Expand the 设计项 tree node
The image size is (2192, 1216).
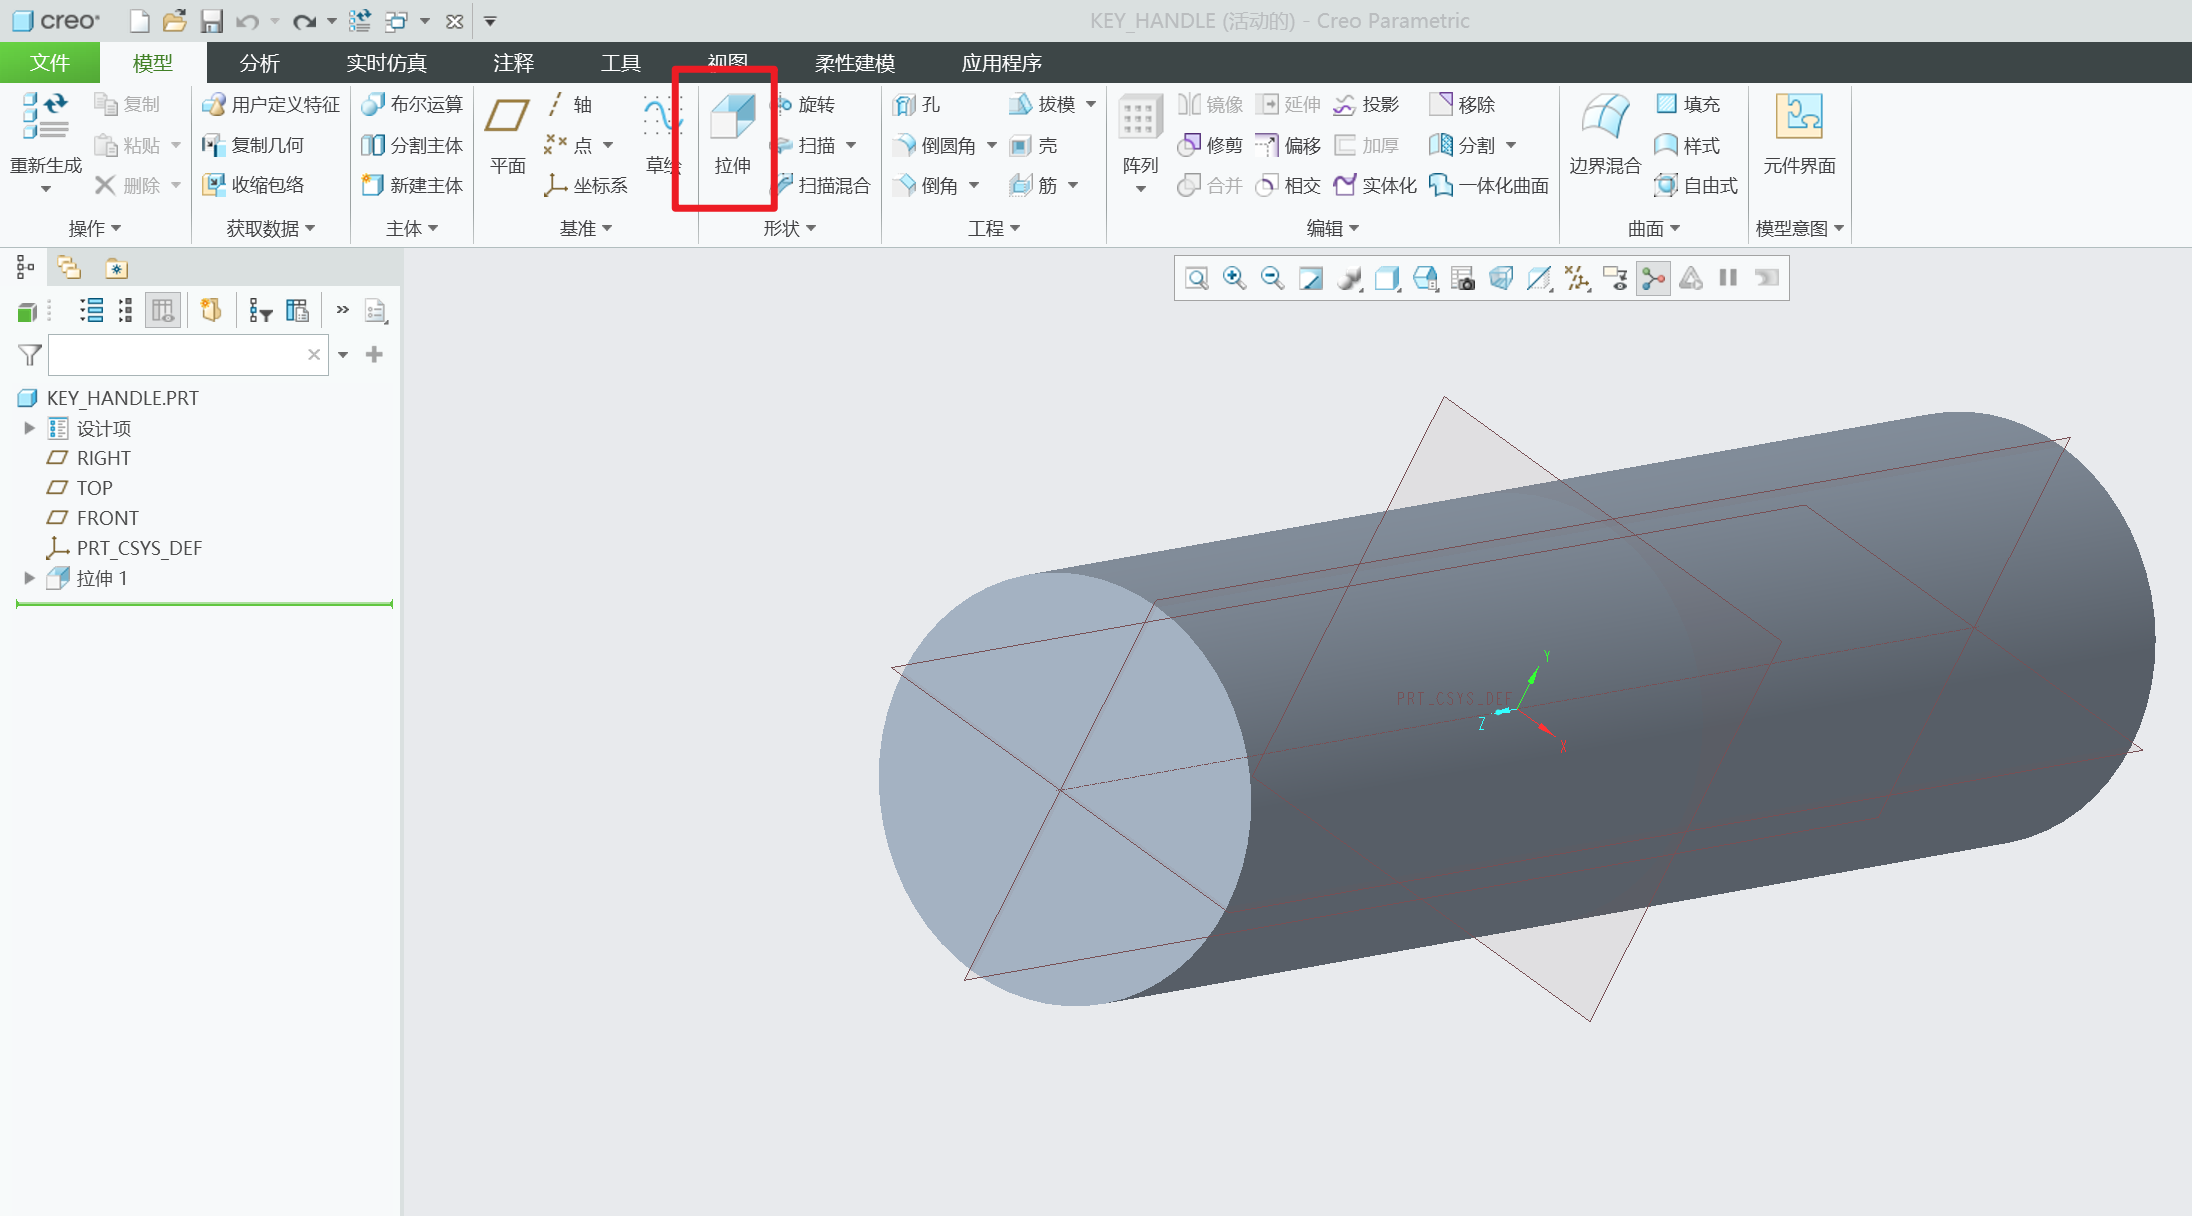click(29, 428)
